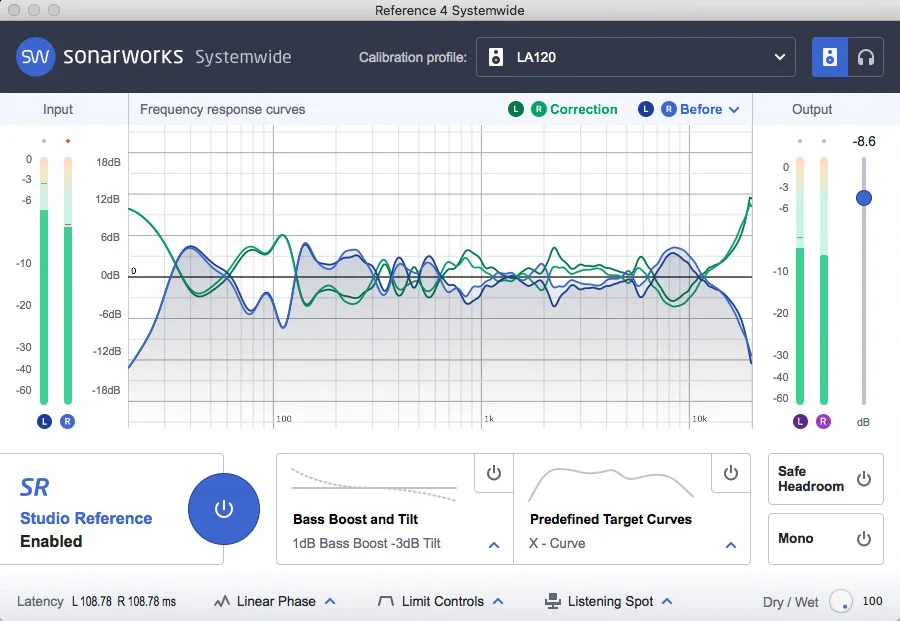
Task: Click the output R channel badge
Action: [x=823, y=422]
